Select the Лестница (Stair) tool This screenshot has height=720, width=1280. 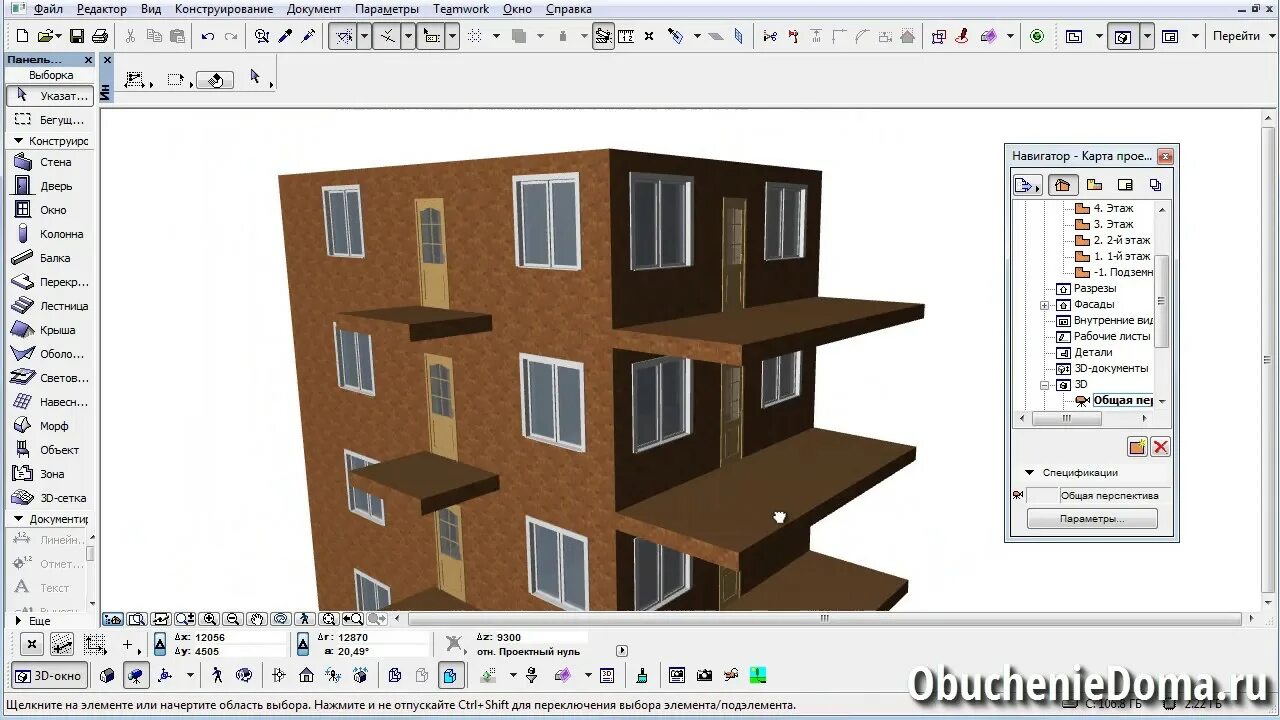49,306
